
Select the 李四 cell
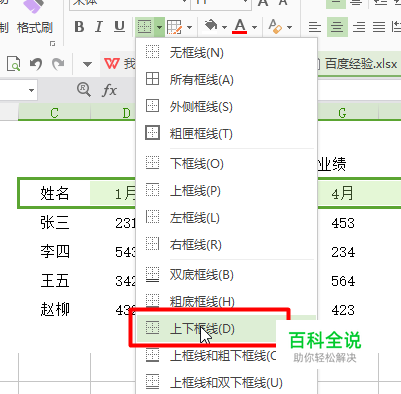[54, 251]
